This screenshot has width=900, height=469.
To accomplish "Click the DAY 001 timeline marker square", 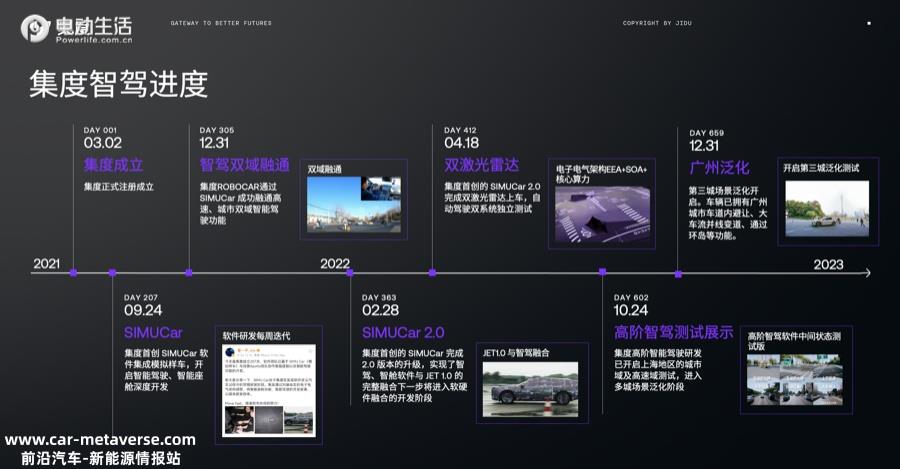I will coord(73,273).
